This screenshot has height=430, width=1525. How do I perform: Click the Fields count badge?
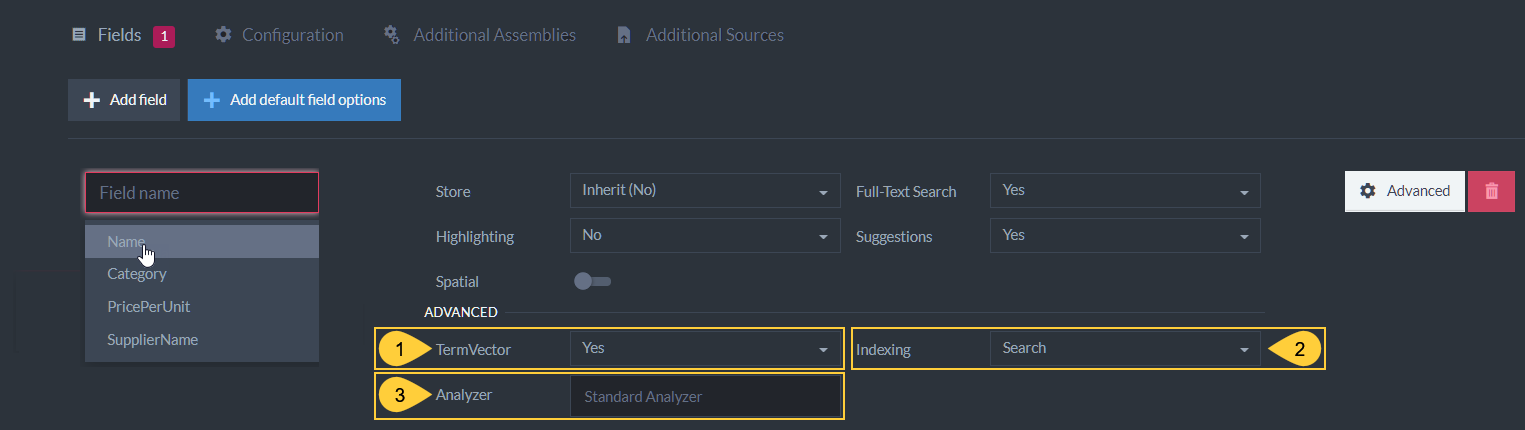pyautogui.click(x=164, y=36)
